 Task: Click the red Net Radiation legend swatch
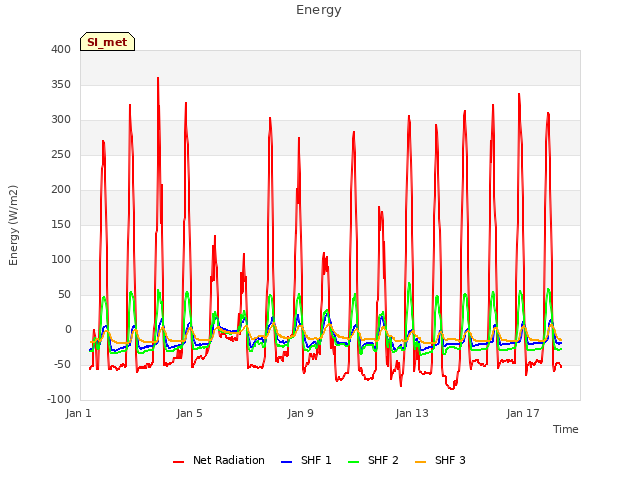(x=178, y=462)
